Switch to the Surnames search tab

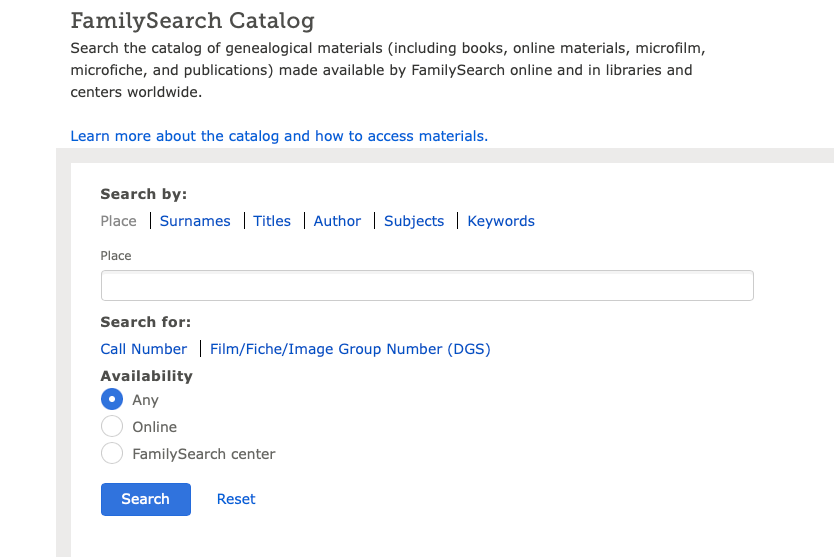tap(195, 221)
